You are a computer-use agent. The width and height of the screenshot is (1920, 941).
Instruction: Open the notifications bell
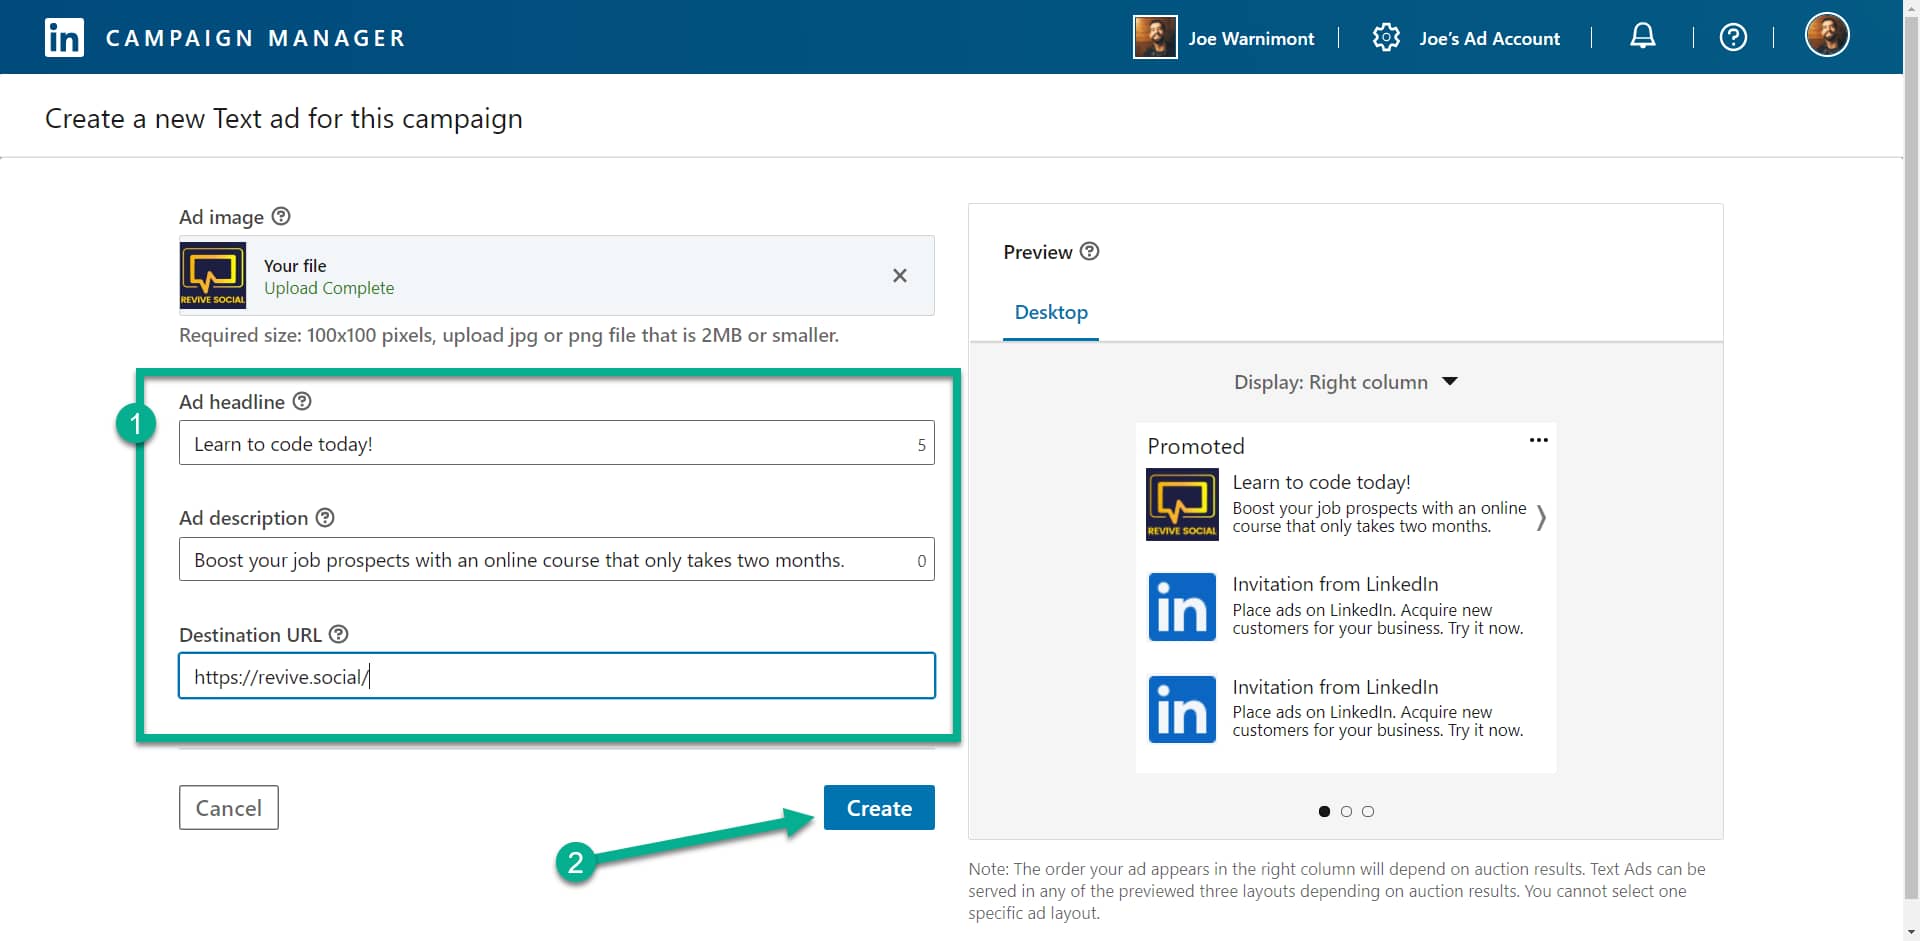(1642, 37)
